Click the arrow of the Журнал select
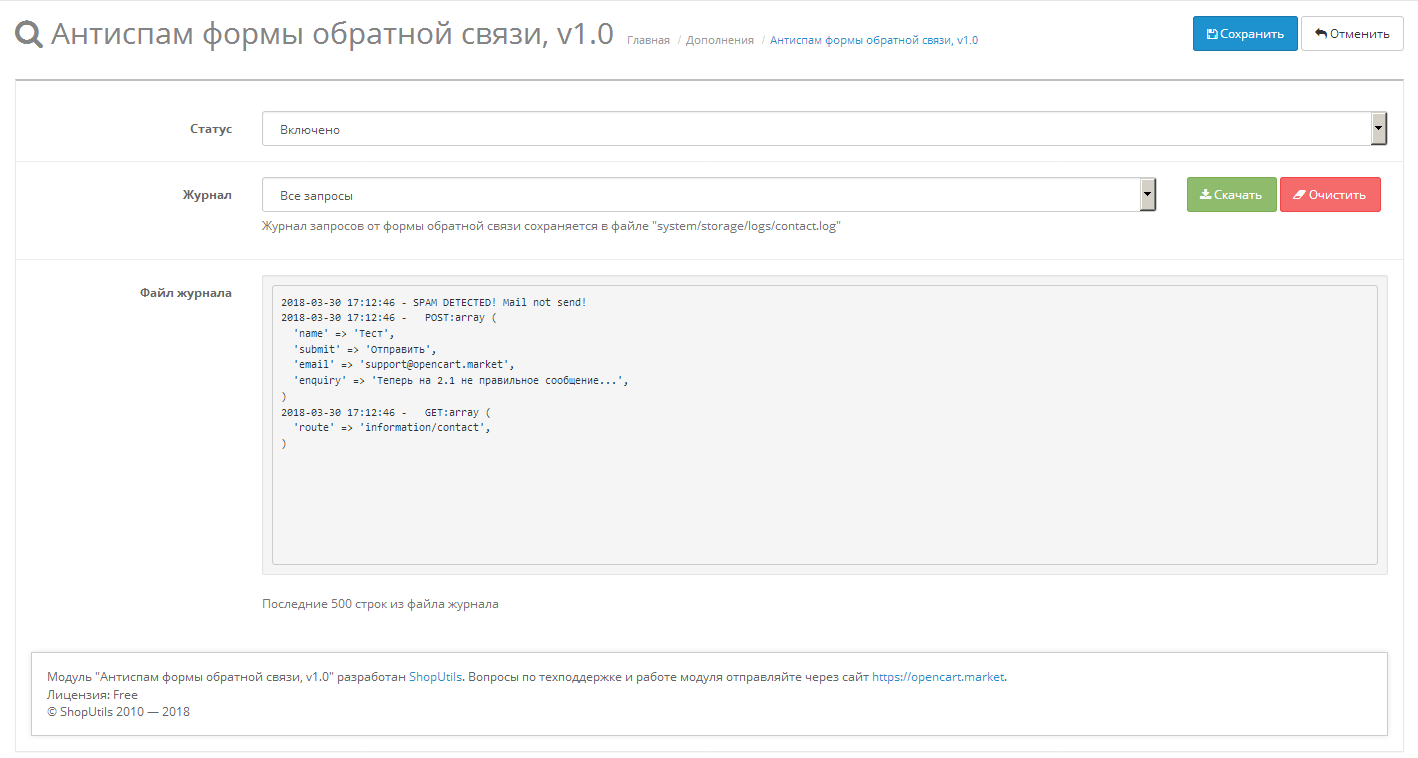Viewport: 1418px width, 758px height. pyautogui.click(x=1148, y=195)
